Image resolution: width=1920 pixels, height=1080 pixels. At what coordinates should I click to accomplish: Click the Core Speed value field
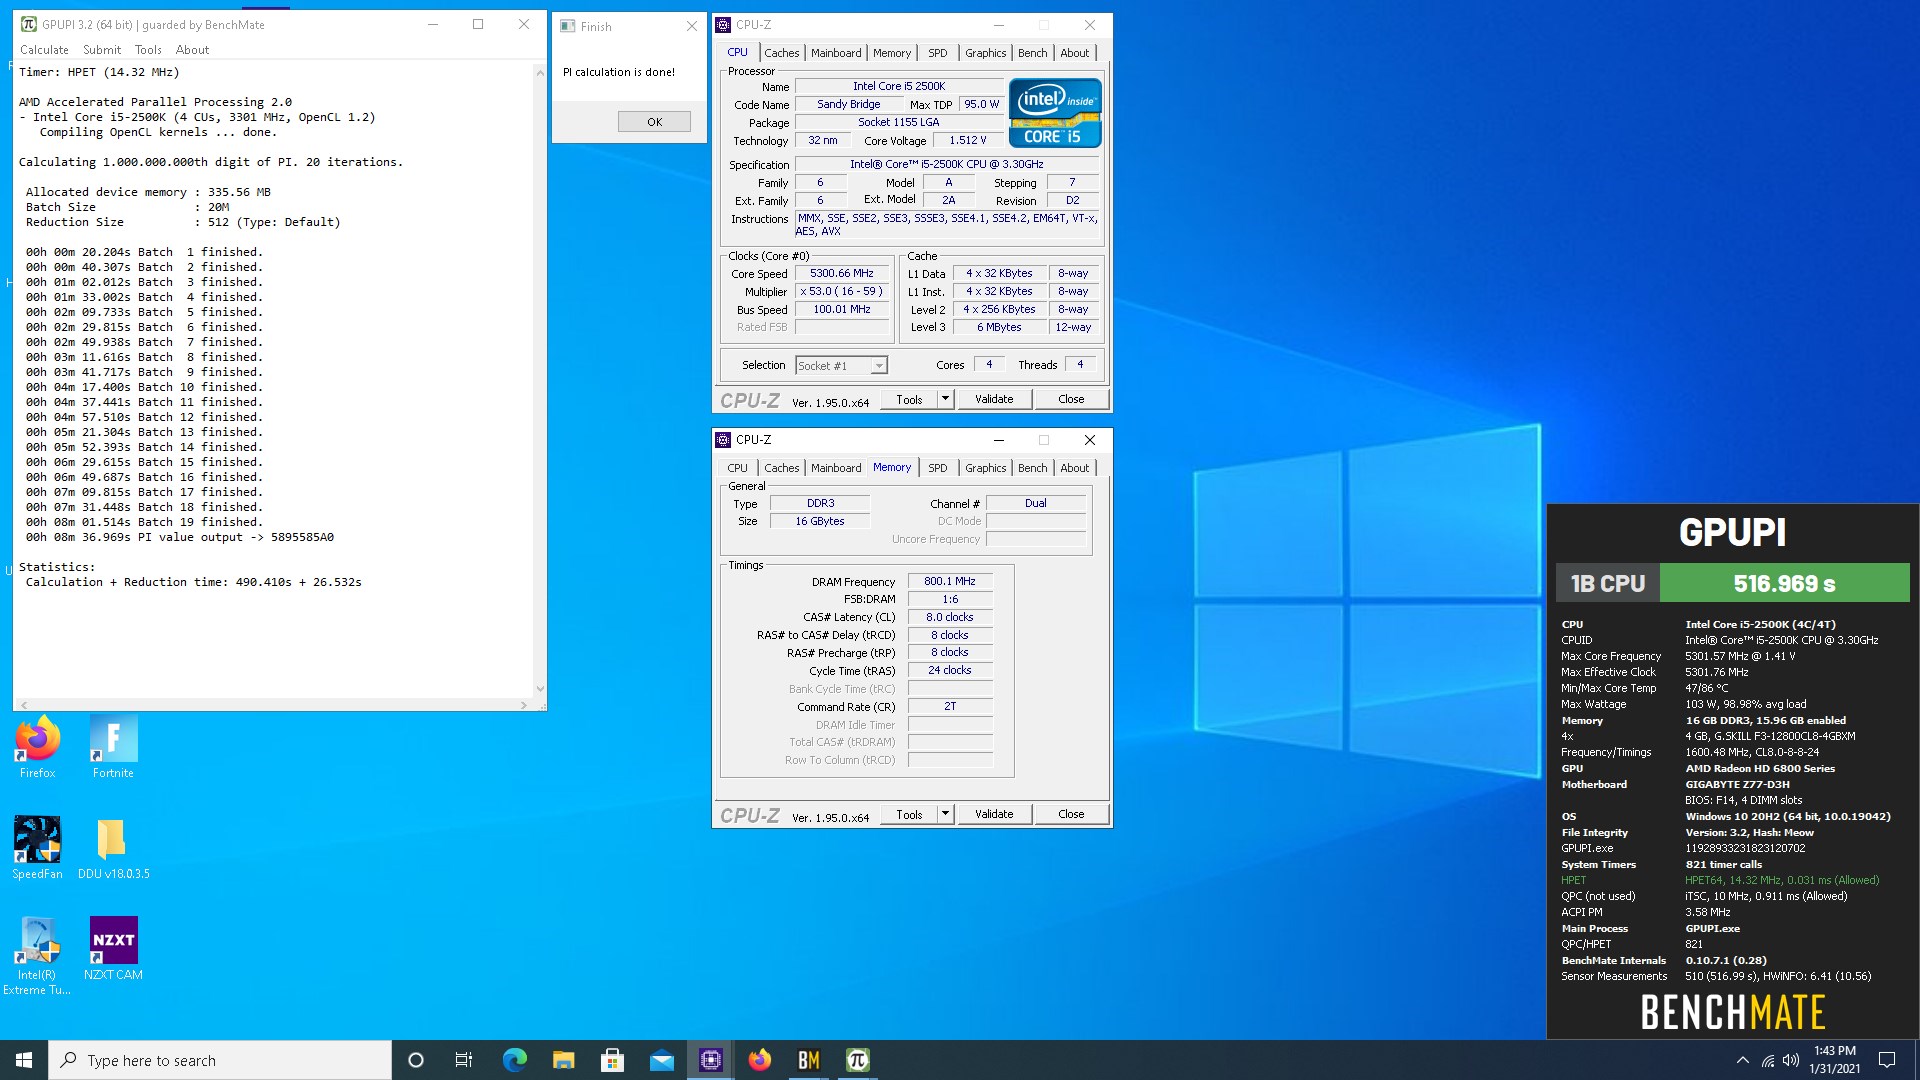click(842, 273)
